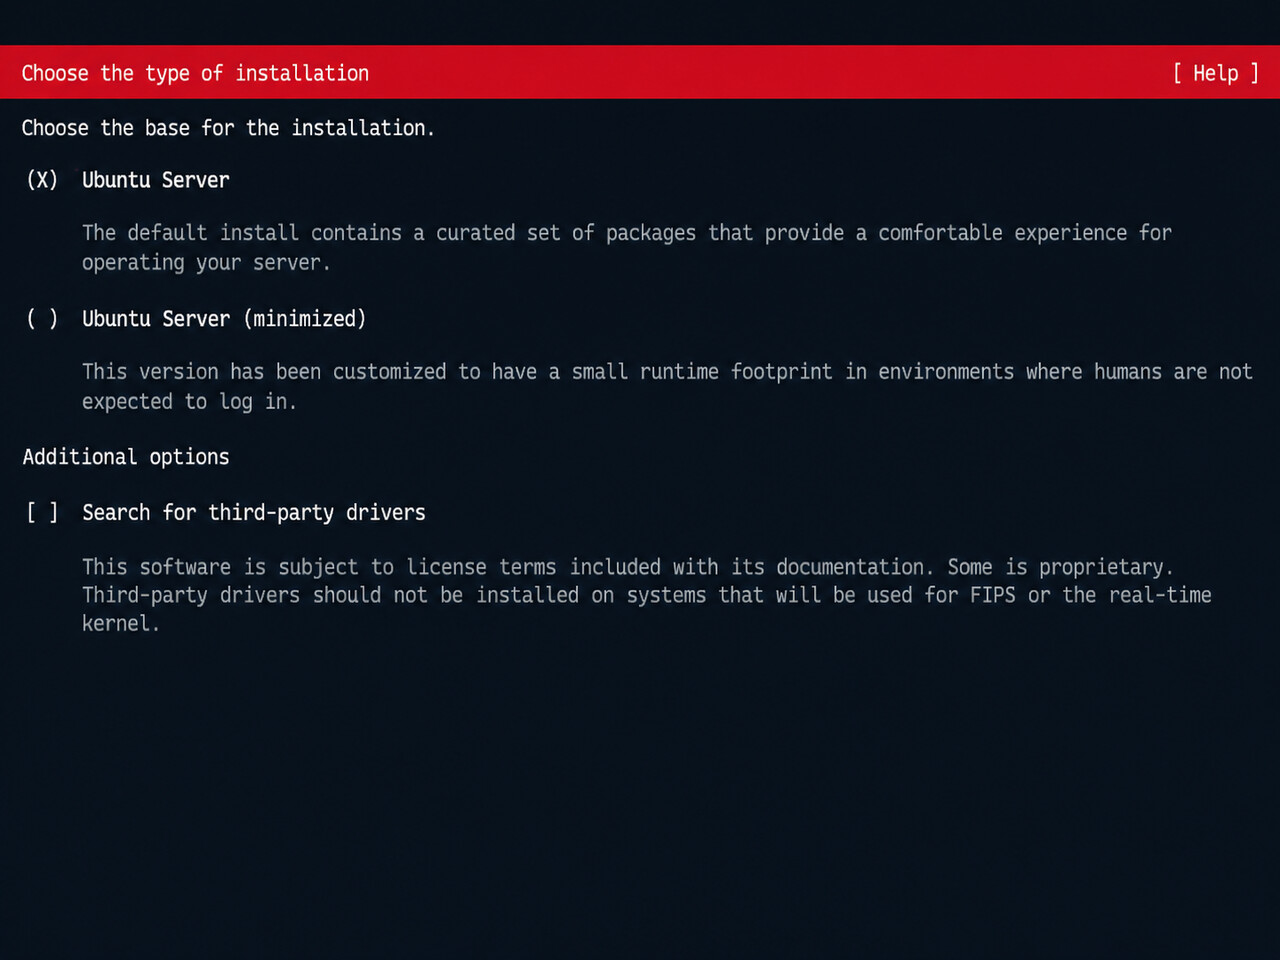Image resolution: width=1280 pixels, height=960 pixels.
Task: Open the Help menu in the header
Action: tap(1215, 73)
